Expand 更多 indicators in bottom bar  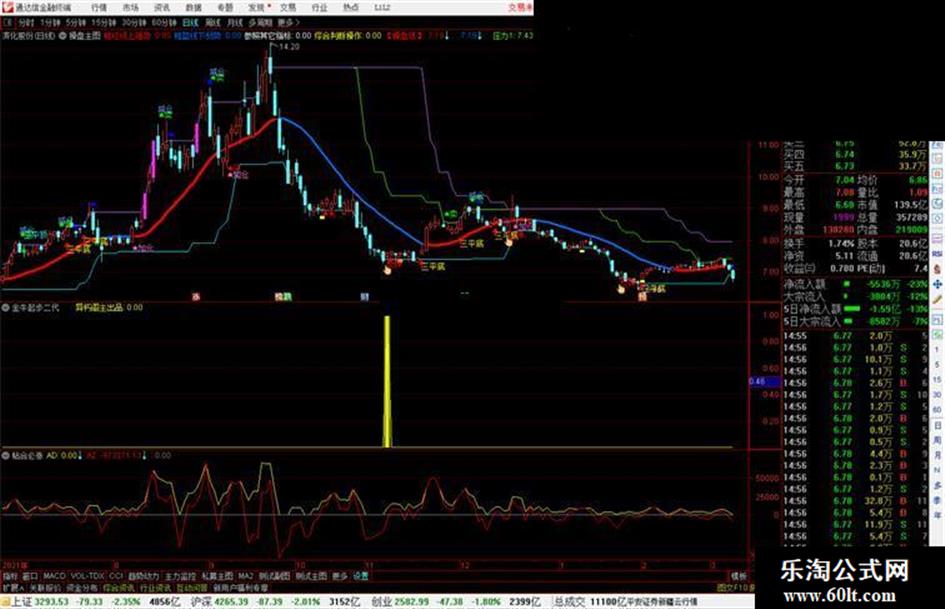(339, 576)
